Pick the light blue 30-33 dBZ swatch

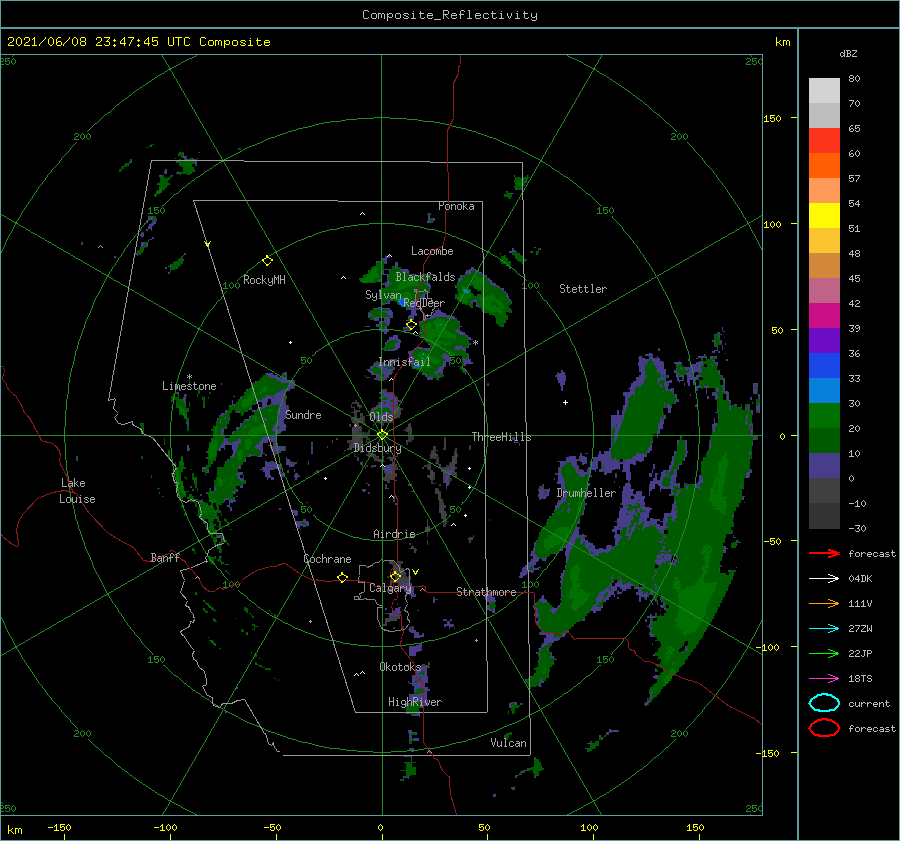click(824, 391)
